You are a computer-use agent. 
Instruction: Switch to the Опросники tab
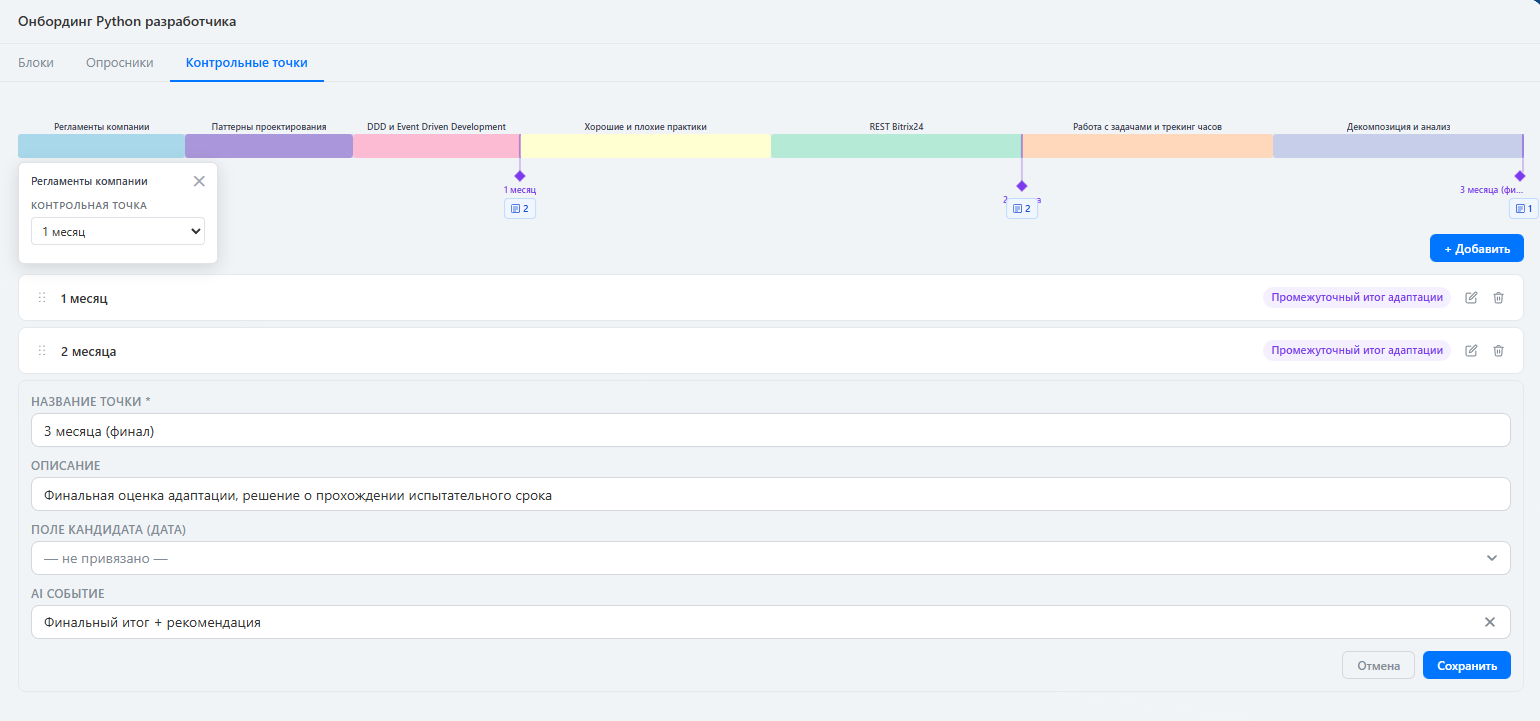[120, 62]
